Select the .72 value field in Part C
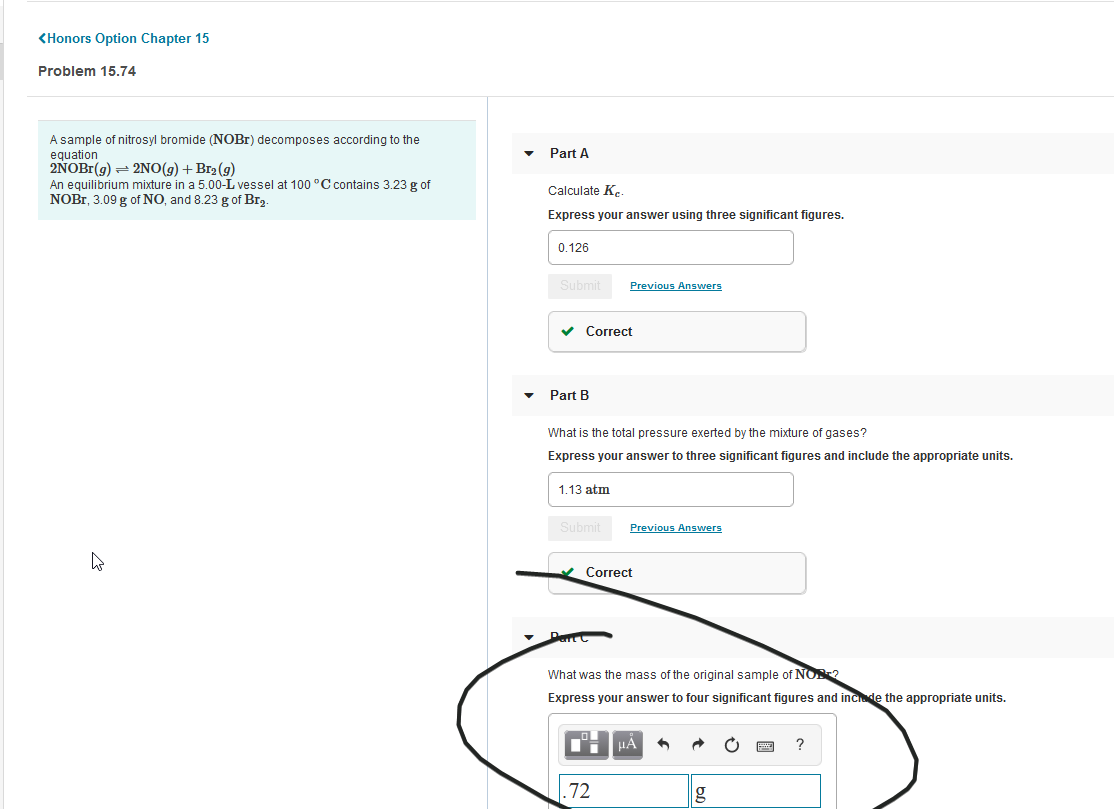 (623, 790)
